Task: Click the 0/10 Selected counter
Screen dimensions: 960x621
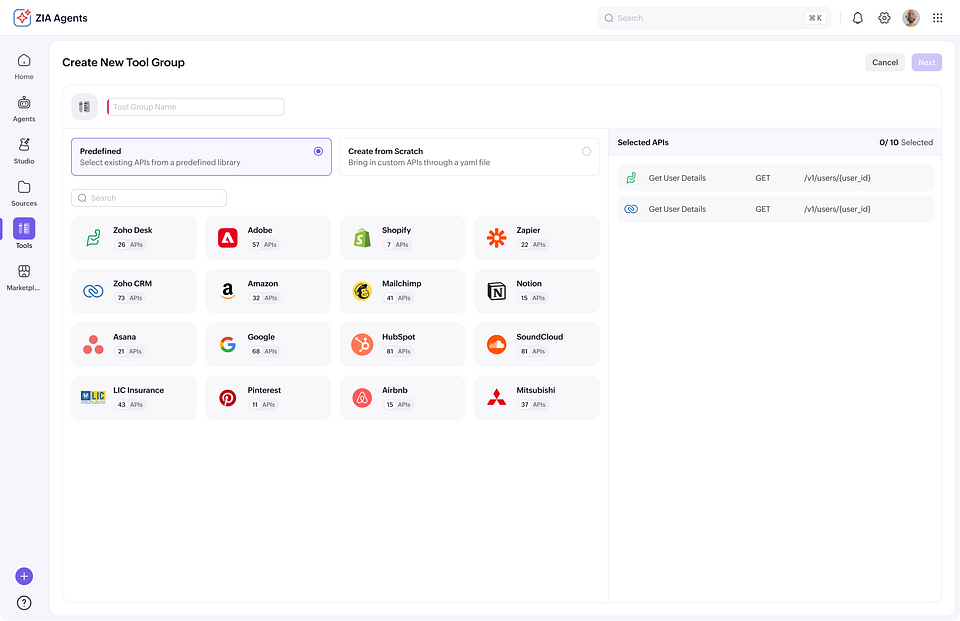Action: tap(906, 142)
